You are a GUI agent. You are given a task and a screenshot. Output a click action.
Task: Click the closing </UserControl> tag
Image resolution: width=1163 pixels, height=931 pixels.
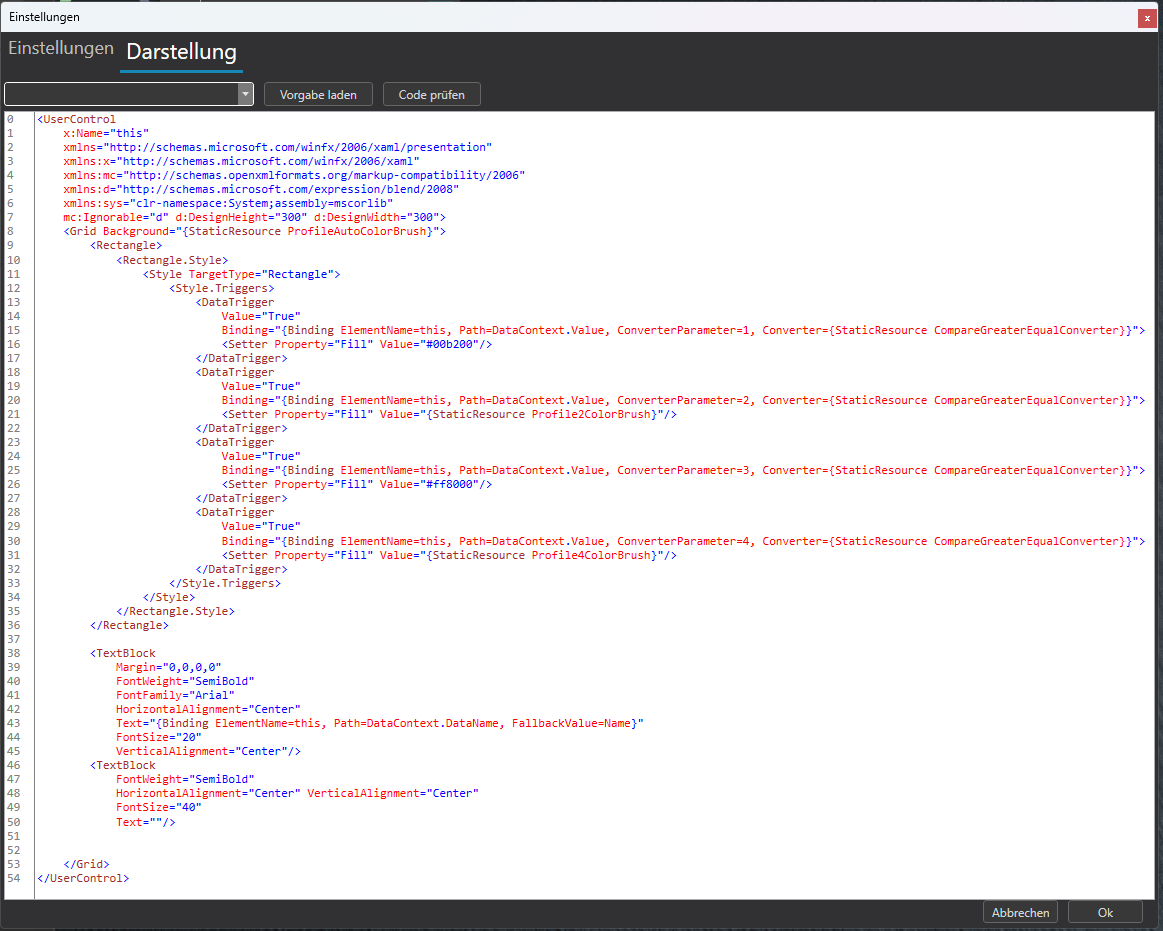[x=83, y=878]
